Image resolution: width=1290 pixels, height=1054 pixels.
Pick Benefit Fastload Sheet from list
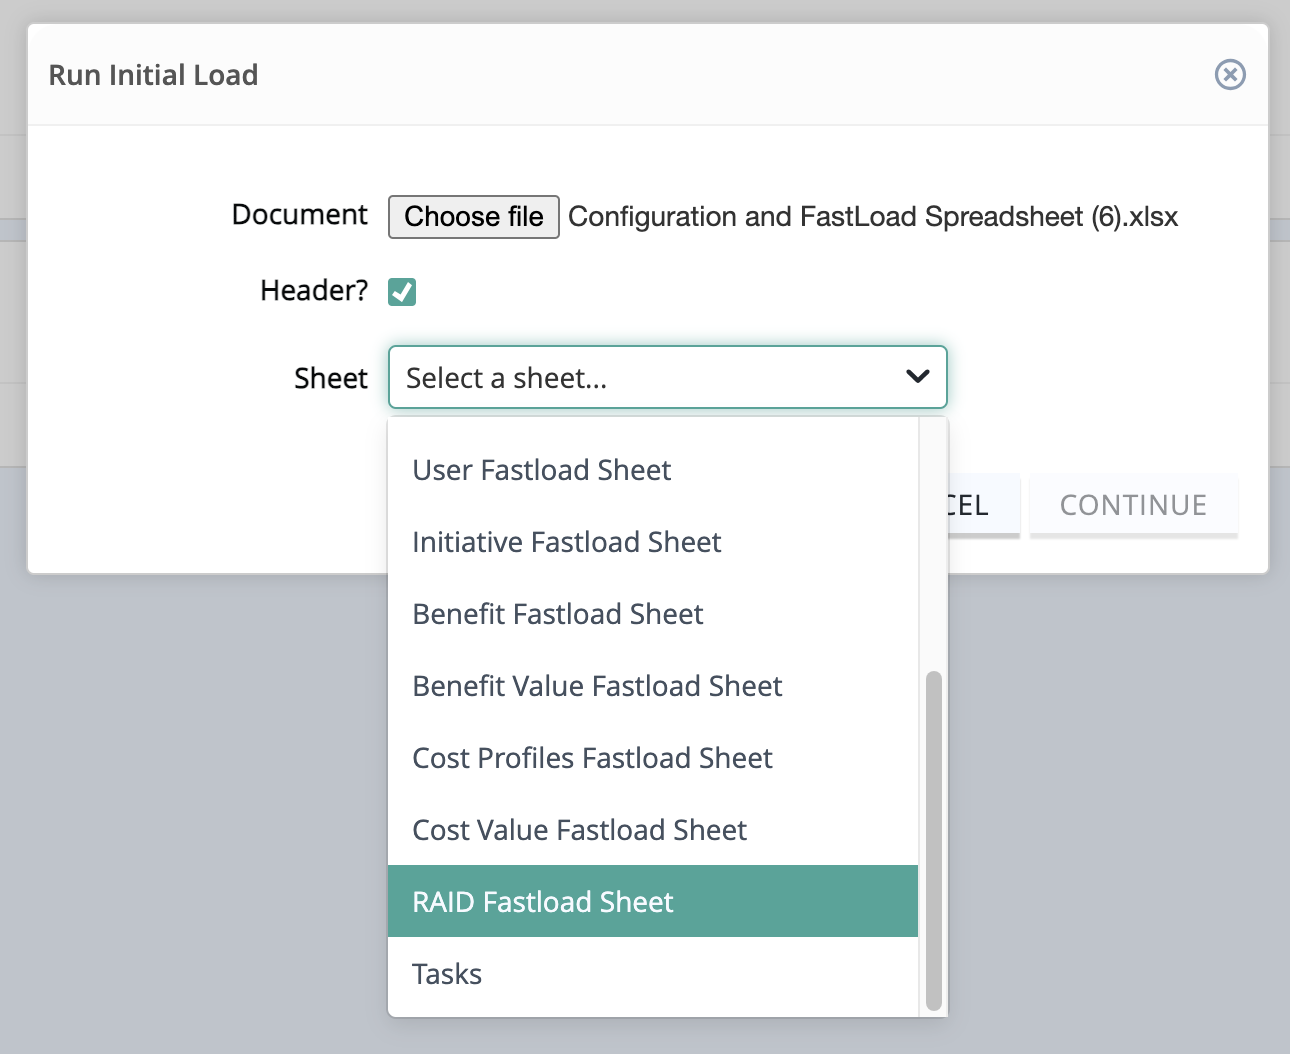point(652,614)
